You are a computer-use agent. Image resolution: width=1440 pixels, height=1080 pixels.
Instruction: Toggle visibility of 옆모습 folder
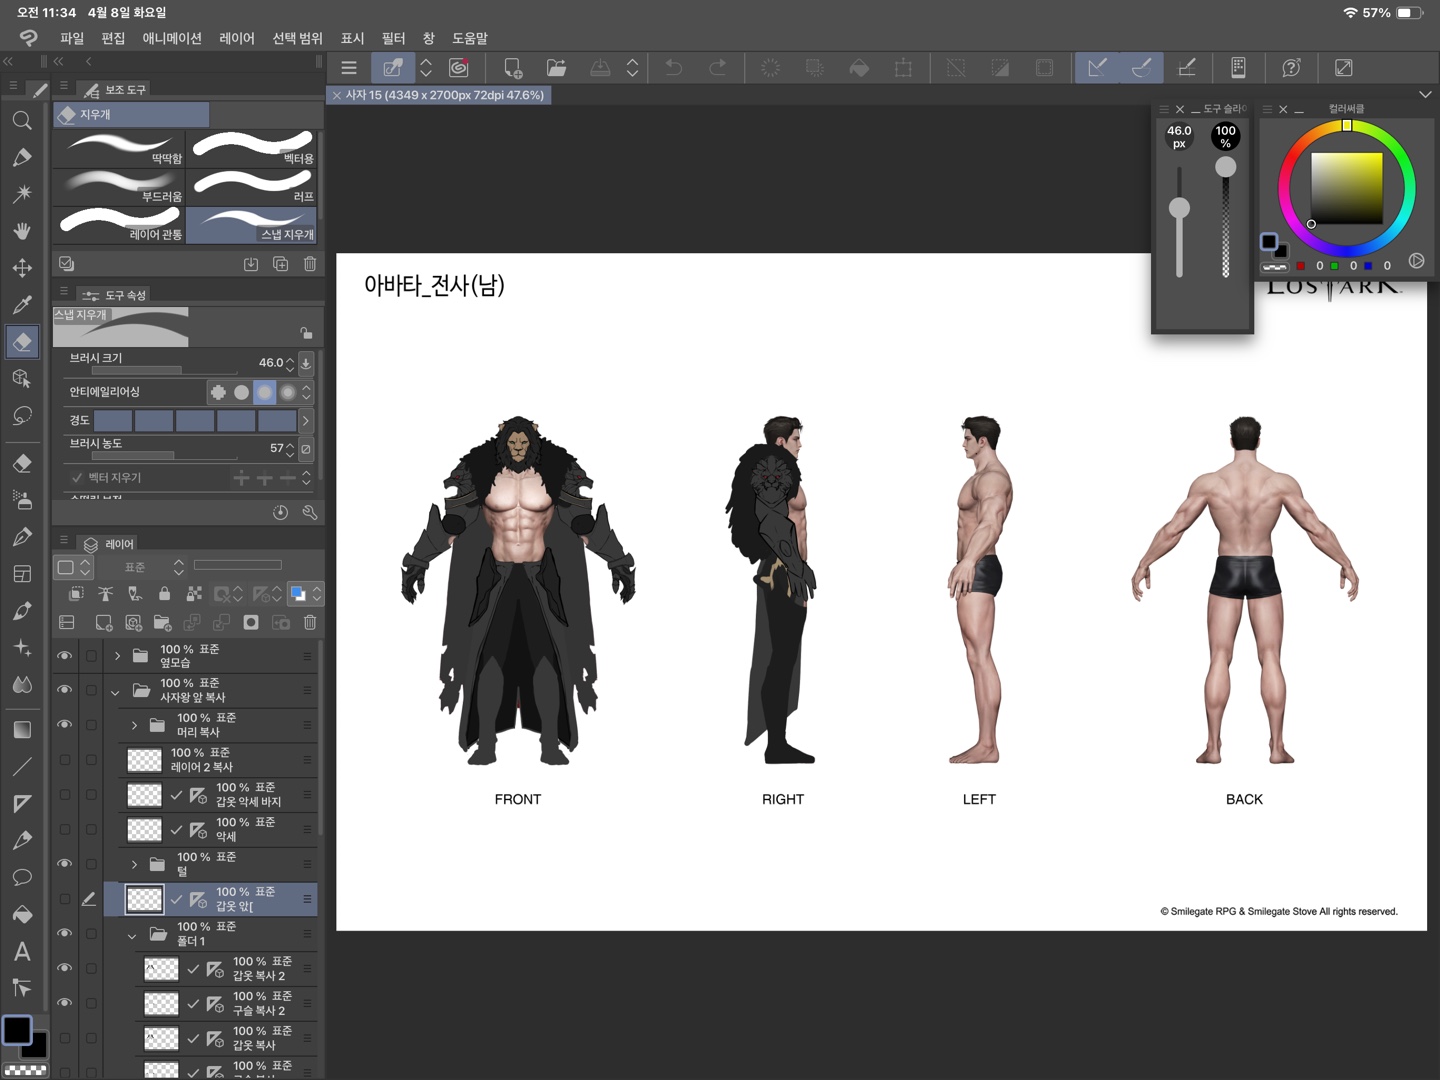(x=64, y=656)
